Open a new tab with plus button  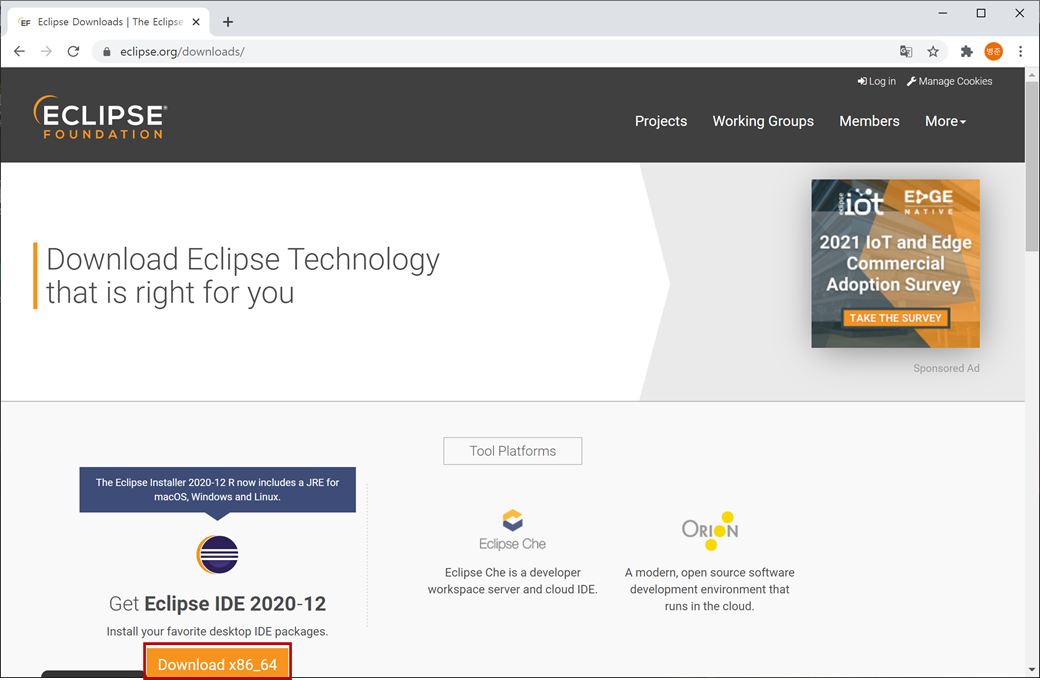228,22
